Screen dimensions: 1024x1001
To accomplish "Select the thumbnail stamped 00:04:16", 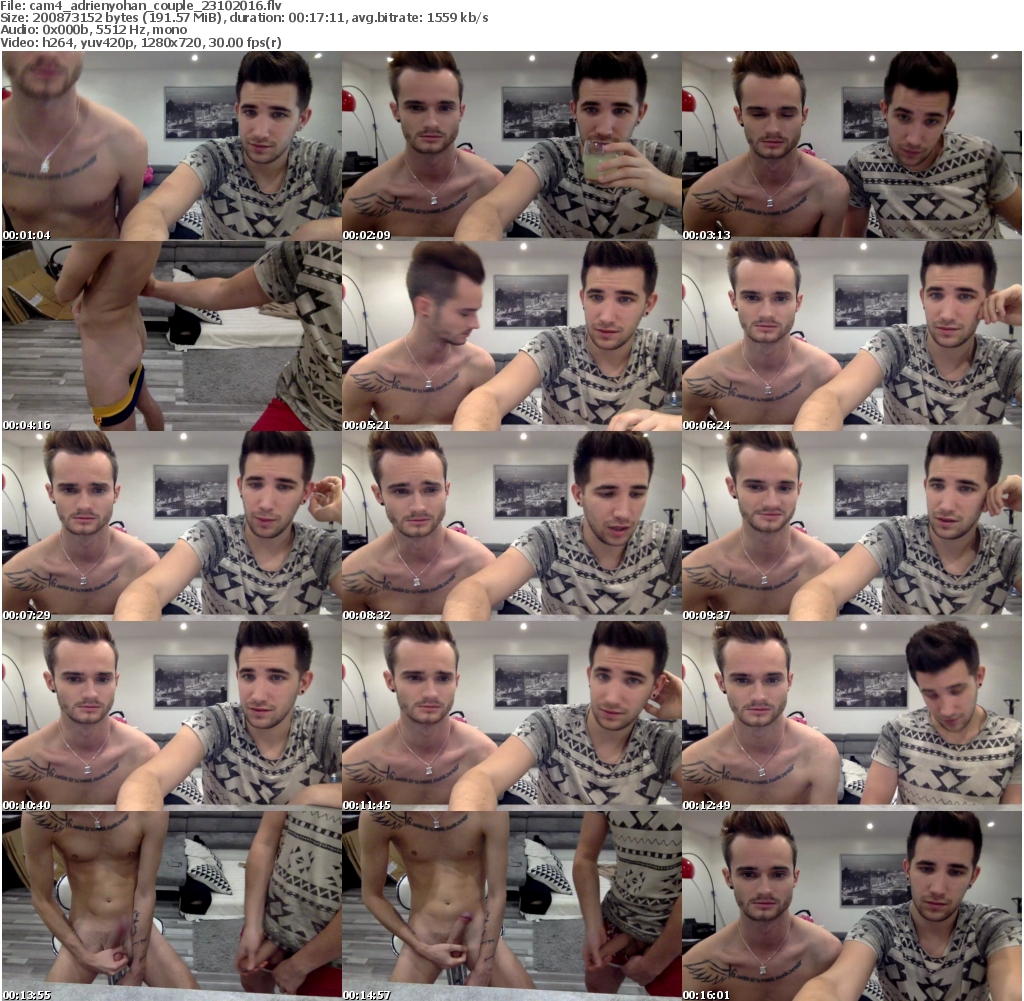I will click(172, 336).
